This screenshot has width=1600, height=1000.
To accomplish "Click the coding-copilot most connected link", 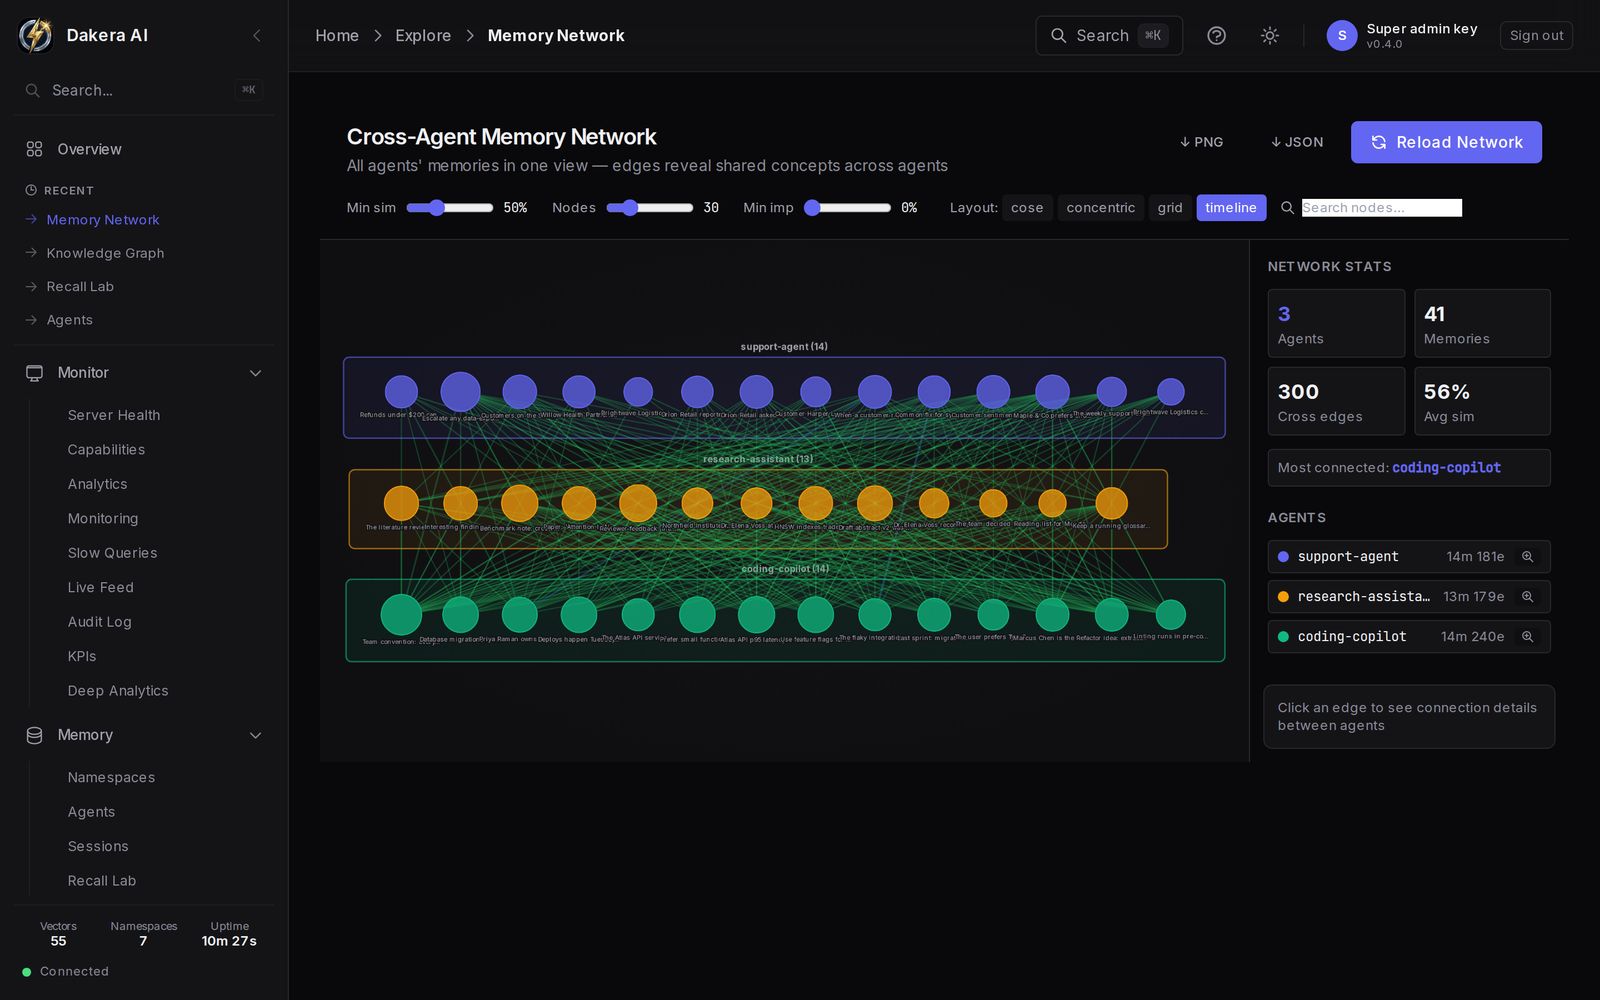I will click(1446, 467).
